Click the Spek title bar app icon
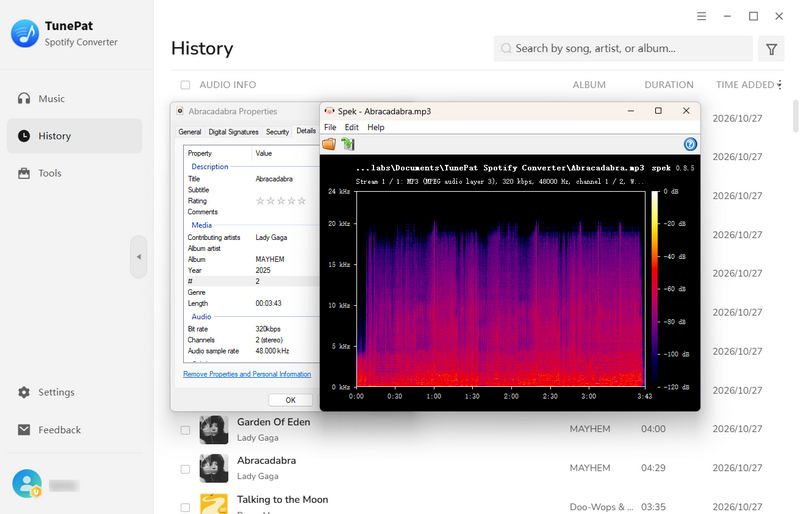This screenshot has width=800, height=514. 329,111
